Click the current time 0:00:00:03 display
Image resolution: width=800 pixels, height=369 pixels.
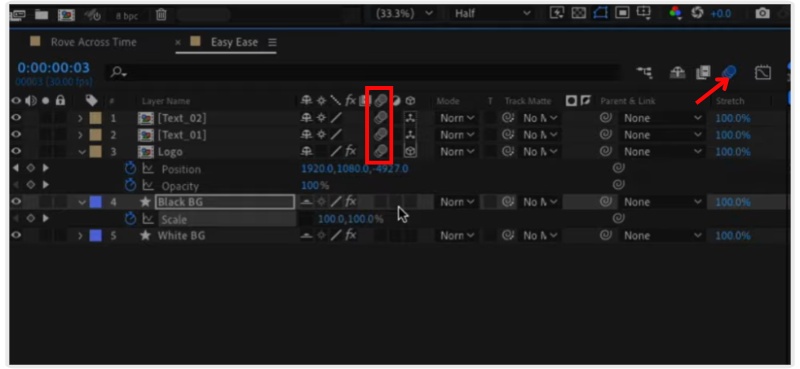click(54, 68)
